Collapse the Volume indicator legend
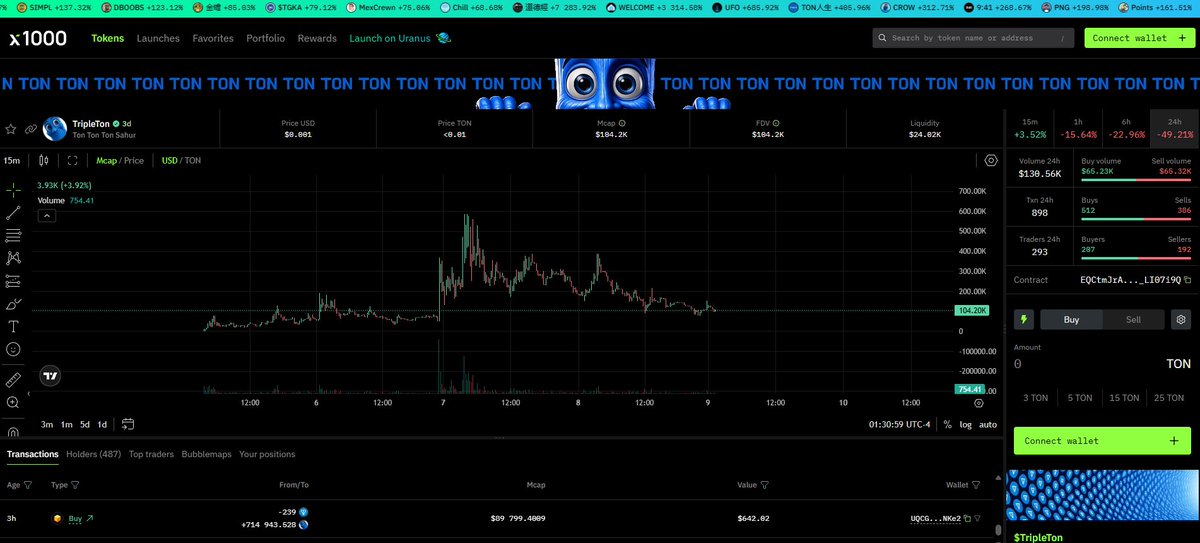The height and width of the screenshot is (543, 1200). [x=47, y=214]
